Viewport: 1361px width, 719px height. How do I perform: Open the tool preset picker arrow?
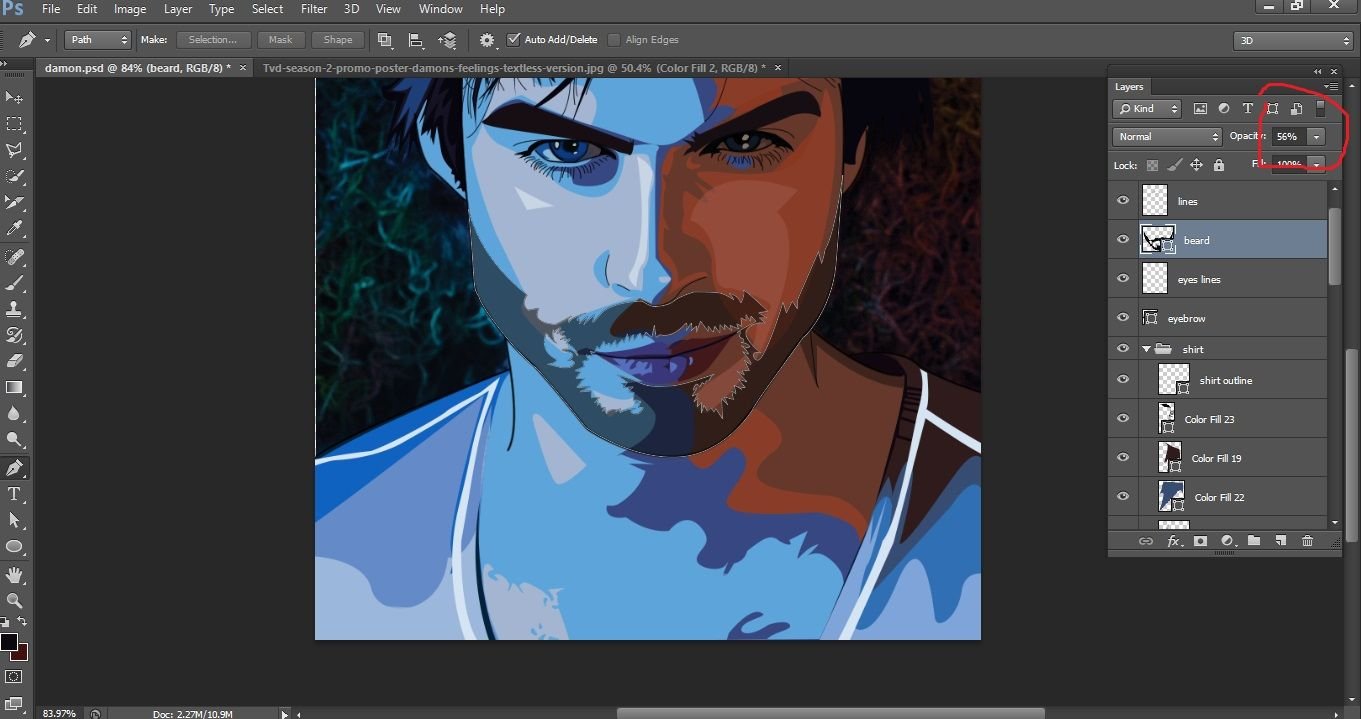click(x=47, y=41)
